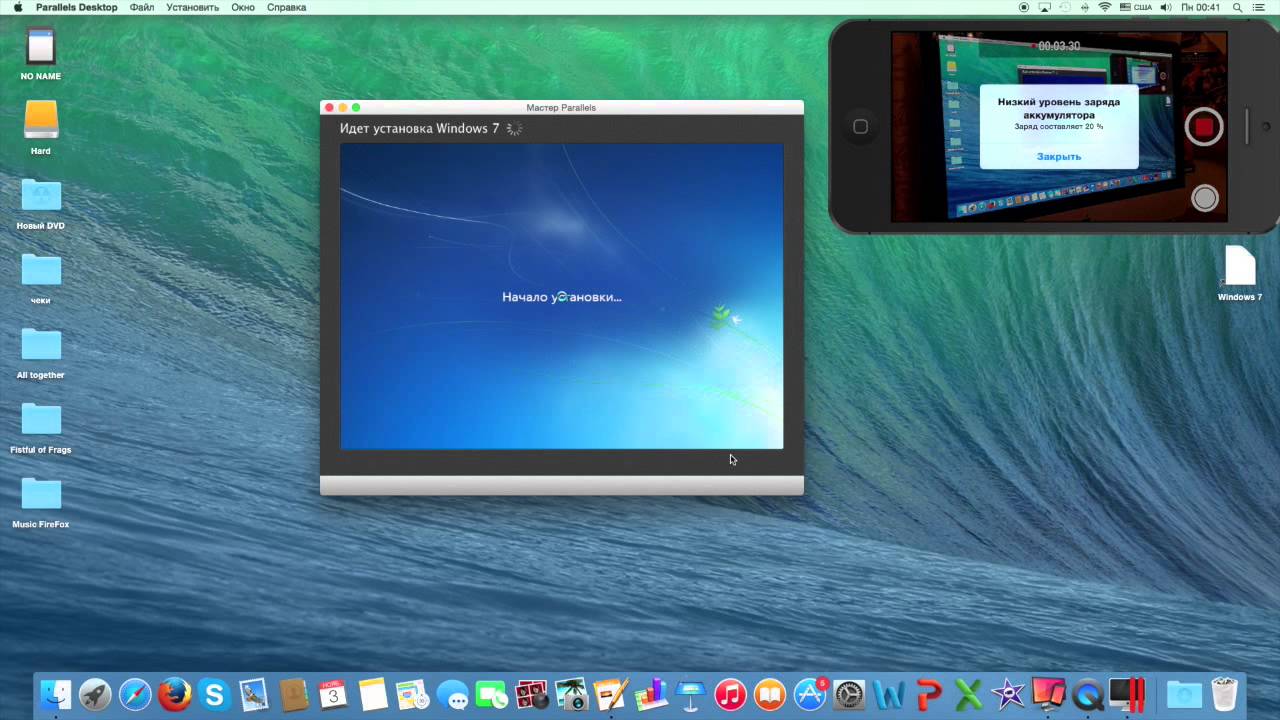Open iBooks from the Dock
The image size is (1280, 720).
point(769,693)
